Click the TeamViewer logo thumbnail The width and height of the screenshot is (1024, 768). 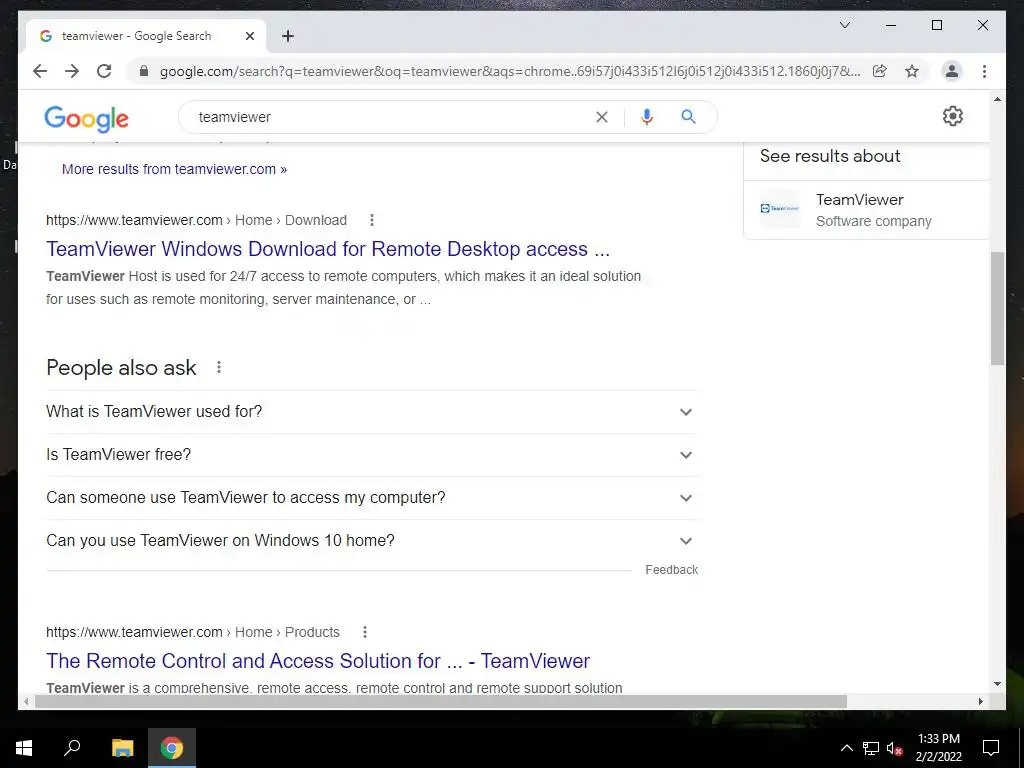click(780, 208)
